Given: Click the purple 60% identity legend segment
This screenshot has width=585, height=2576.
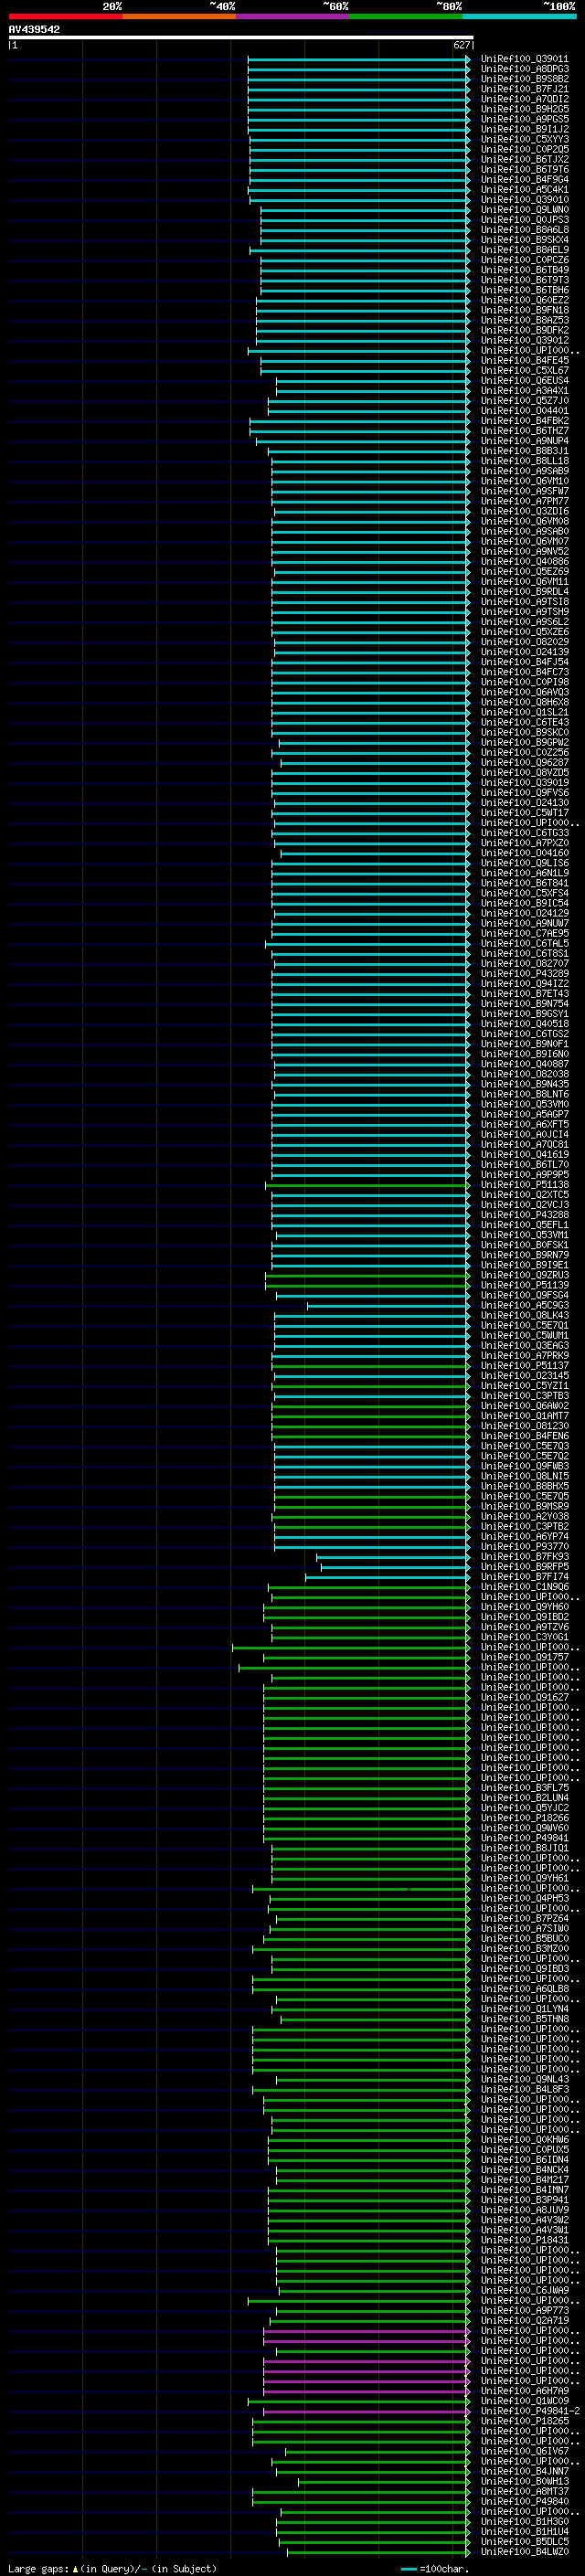Looking at the screenshot, I should point(292,16).
